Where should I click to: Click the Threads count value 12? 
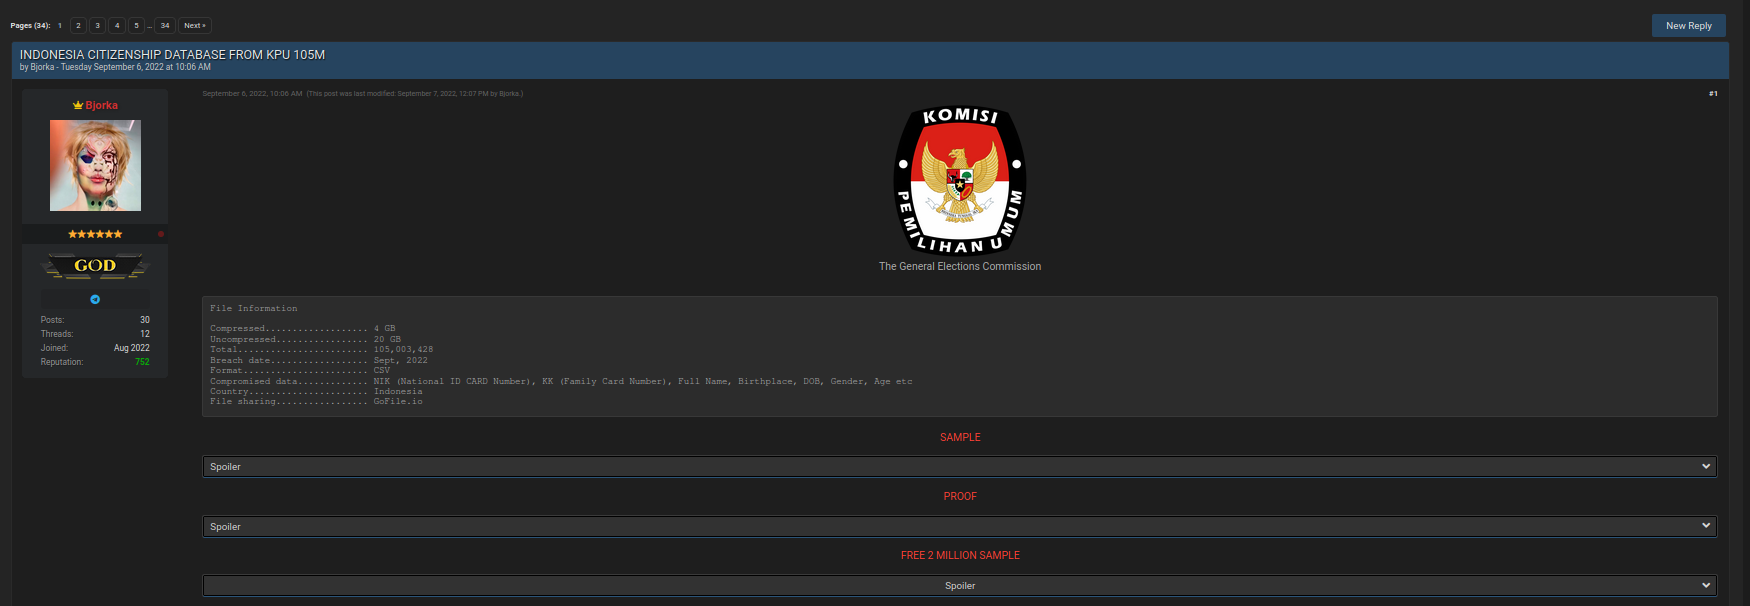[145, 334]
